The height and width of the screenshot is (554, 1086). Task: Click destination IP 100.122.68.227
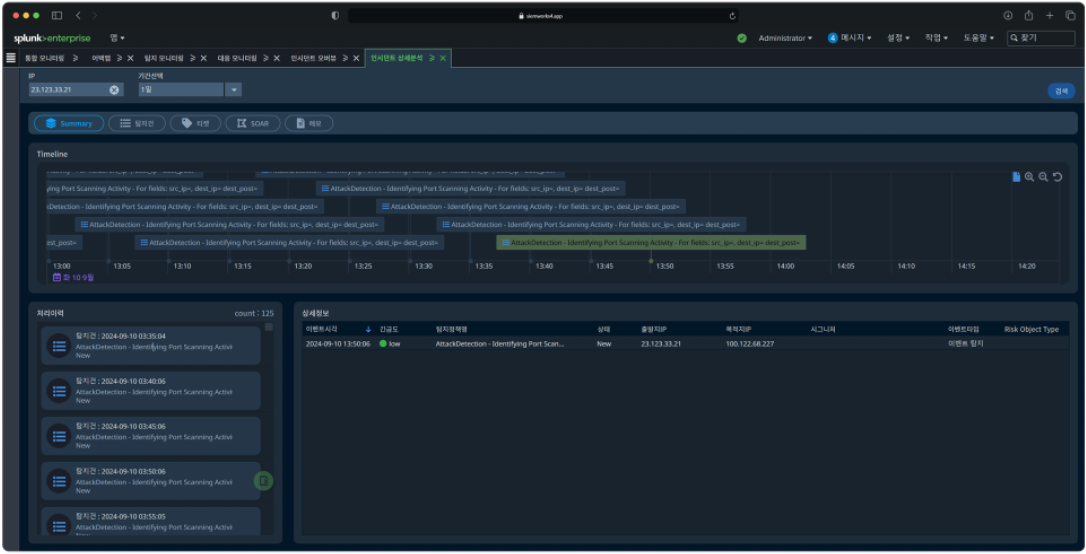pos(749,343)
